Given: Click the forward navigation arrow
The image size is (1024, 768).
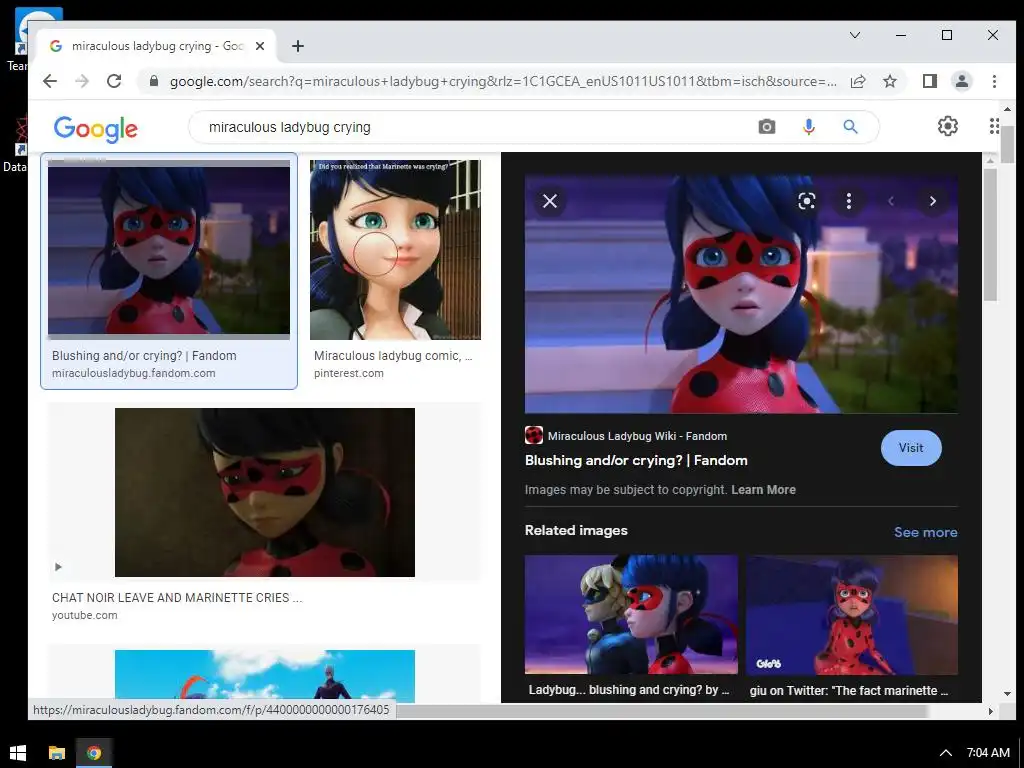Looking at the screenshot, I should (x=82, y=81).
